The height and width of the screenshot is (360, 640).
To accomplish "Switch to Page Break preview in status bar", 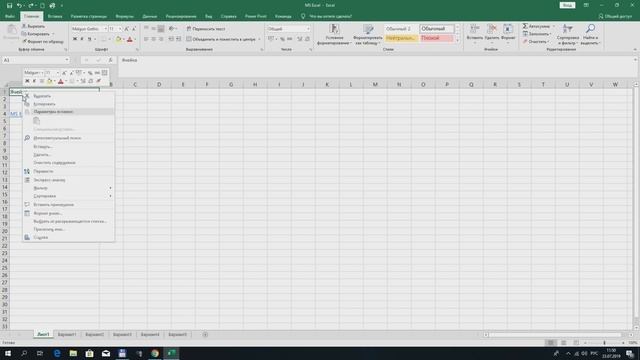I will point(576,343).
